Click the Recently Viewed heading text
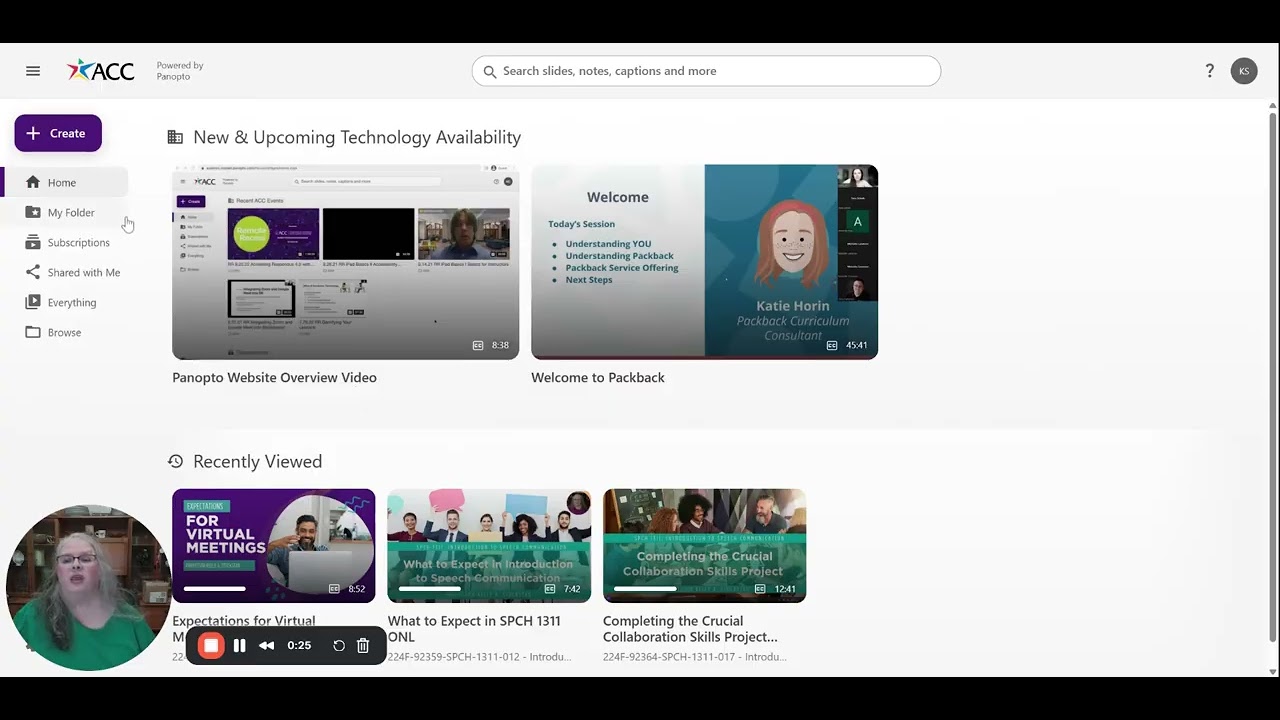The height and width of the screenshot is (720, 1280). 257,461
